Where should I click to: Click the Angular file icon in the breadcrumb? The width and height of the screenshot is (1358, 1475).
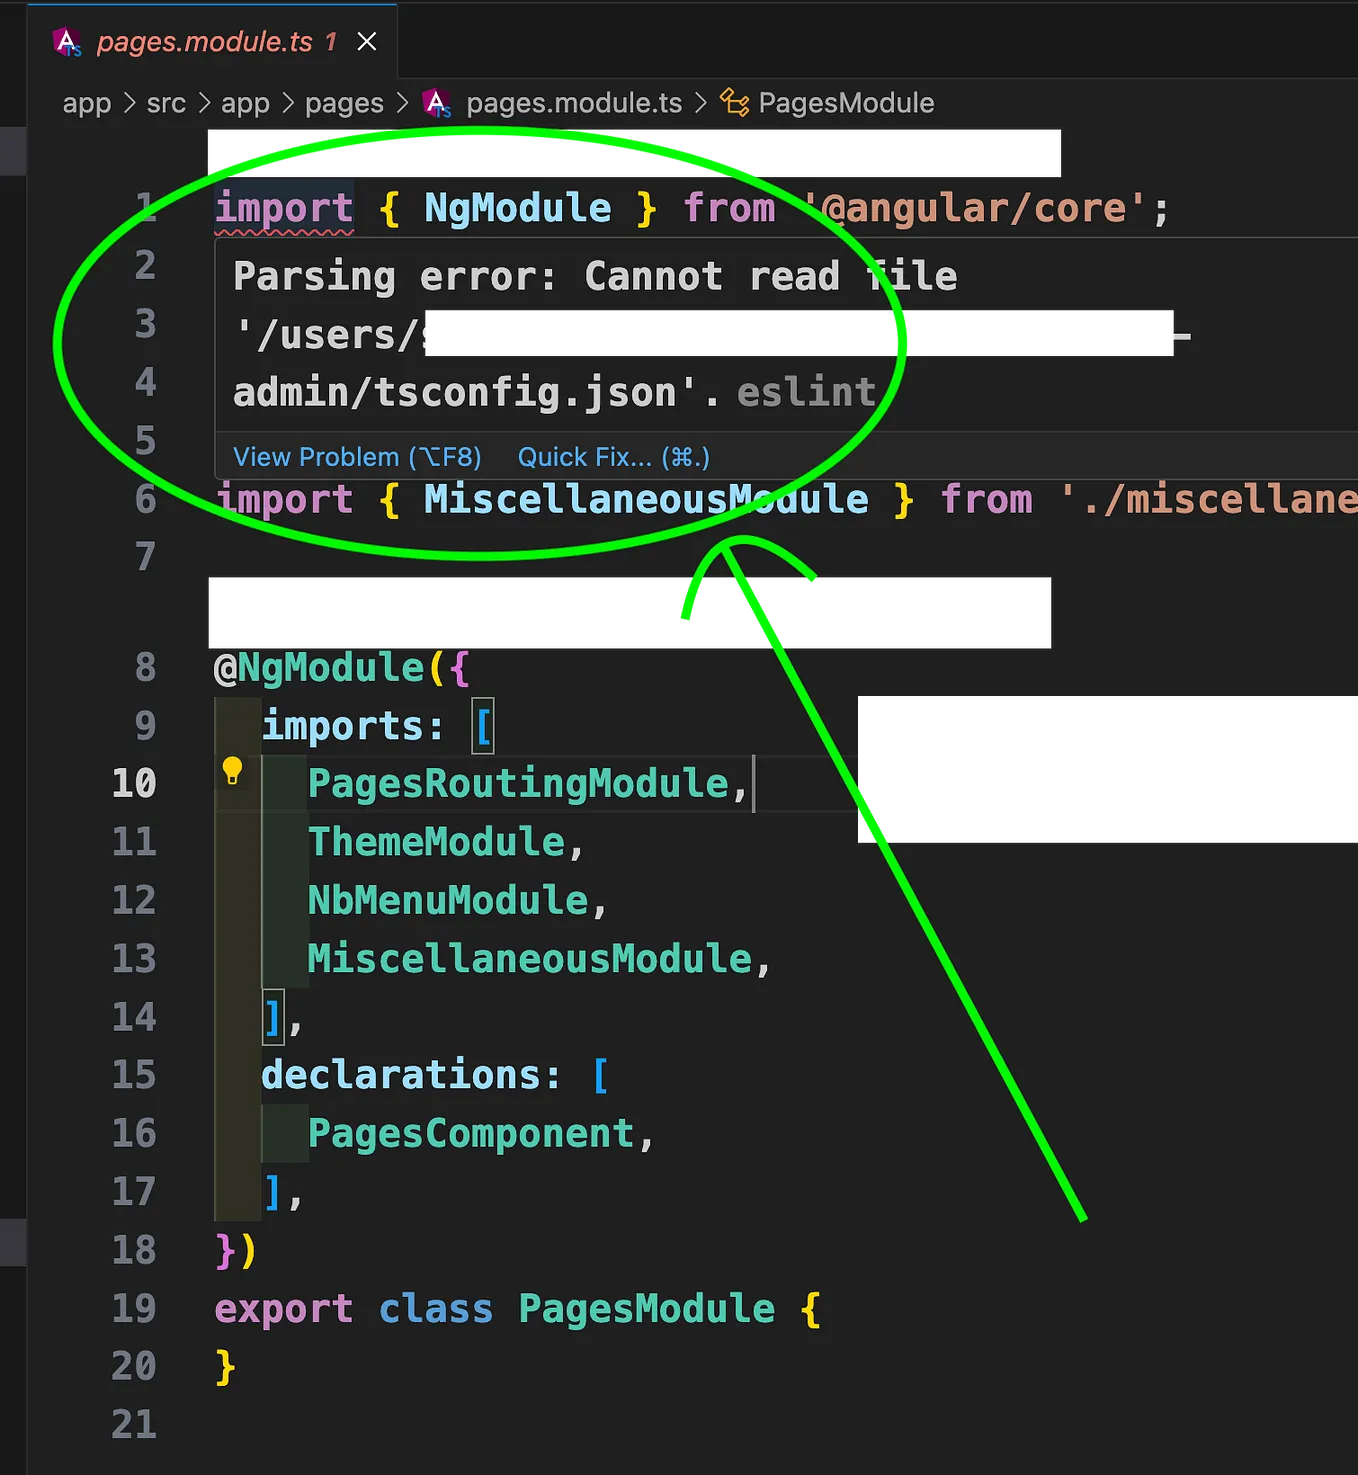point(437,102)
